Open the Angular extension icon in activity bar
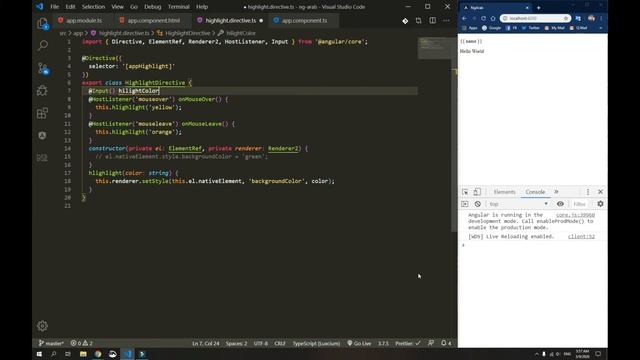Screen dimensions: 640x360 tap(42, 135)
